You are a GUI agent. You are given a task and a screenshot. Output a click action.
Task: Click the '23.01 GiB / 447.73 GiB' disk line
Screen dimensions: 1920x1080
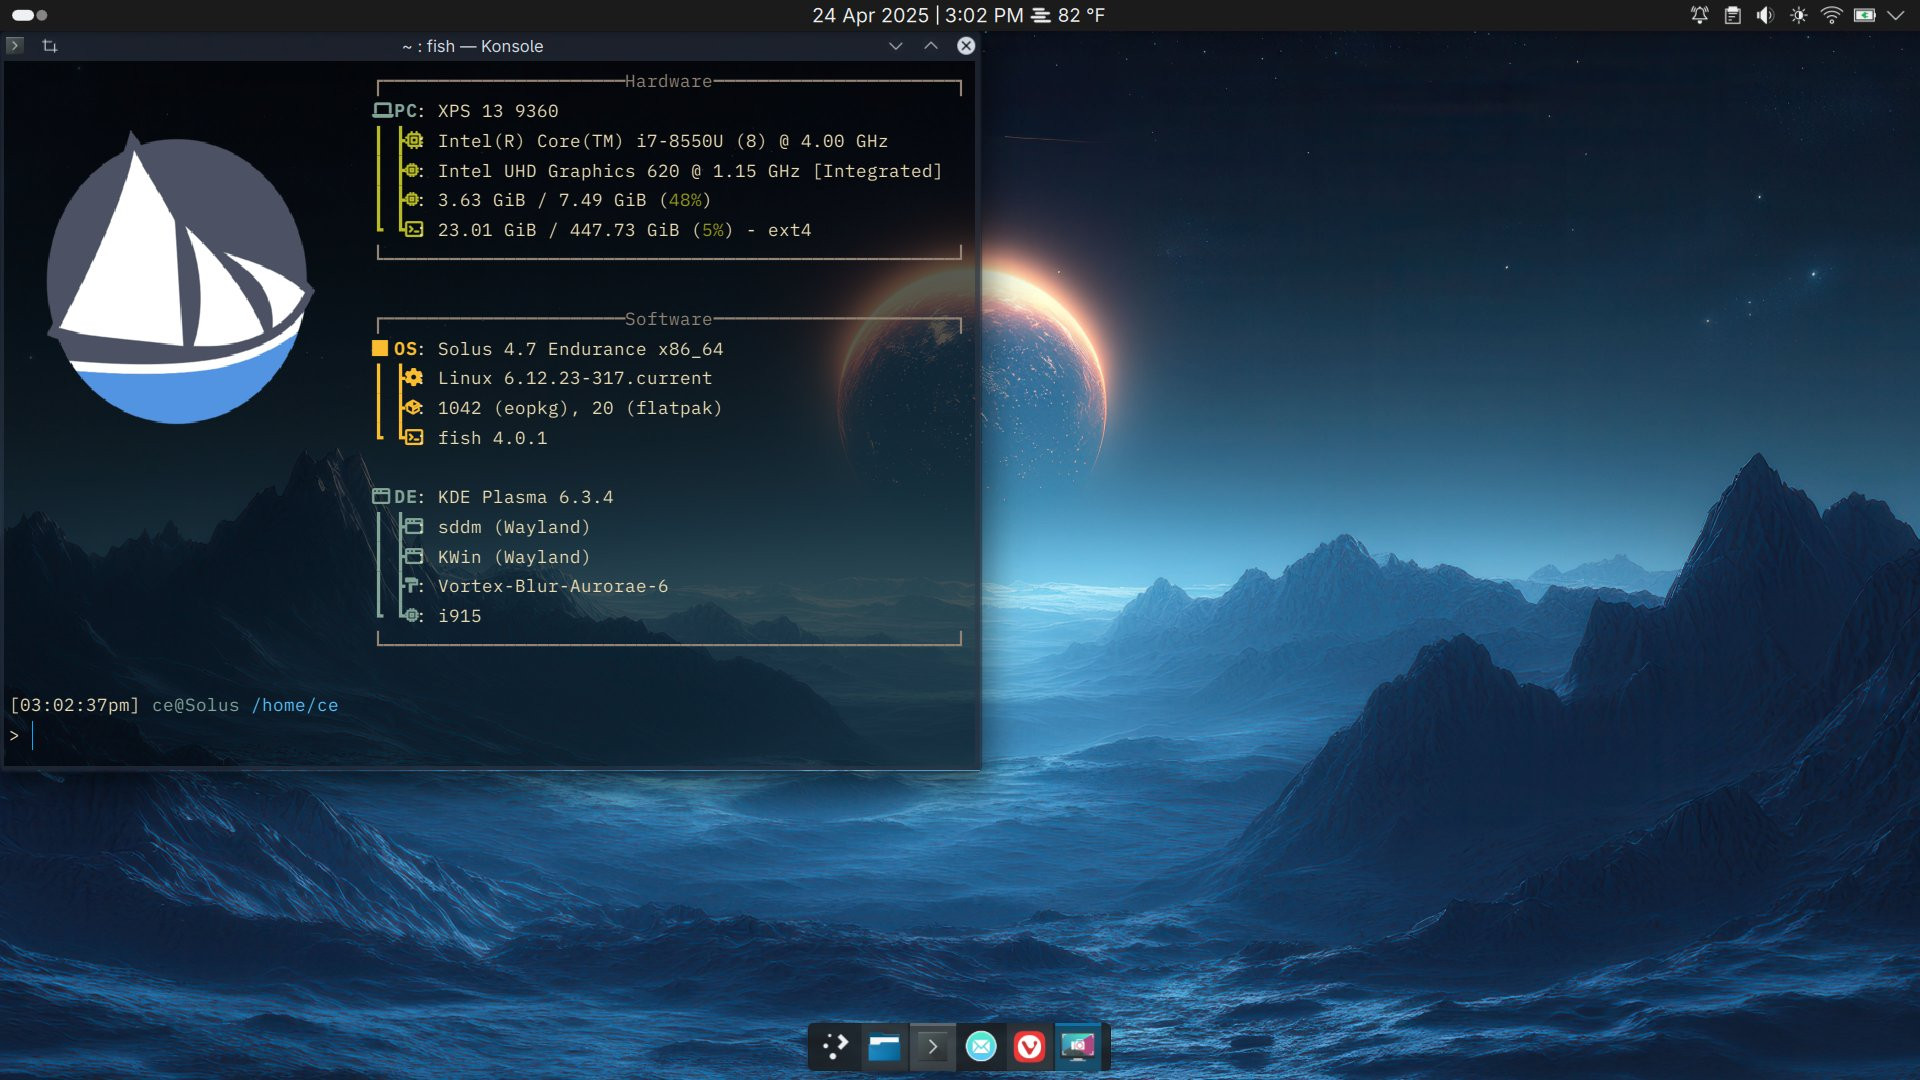click(624, 230)
